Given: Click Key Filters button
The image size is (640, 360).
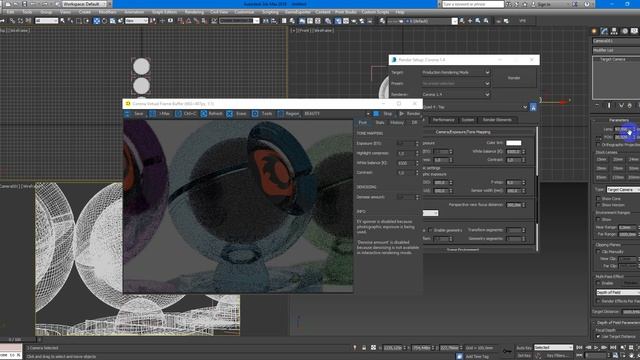Looking at the screenshot, I should (x=557, y=356).
